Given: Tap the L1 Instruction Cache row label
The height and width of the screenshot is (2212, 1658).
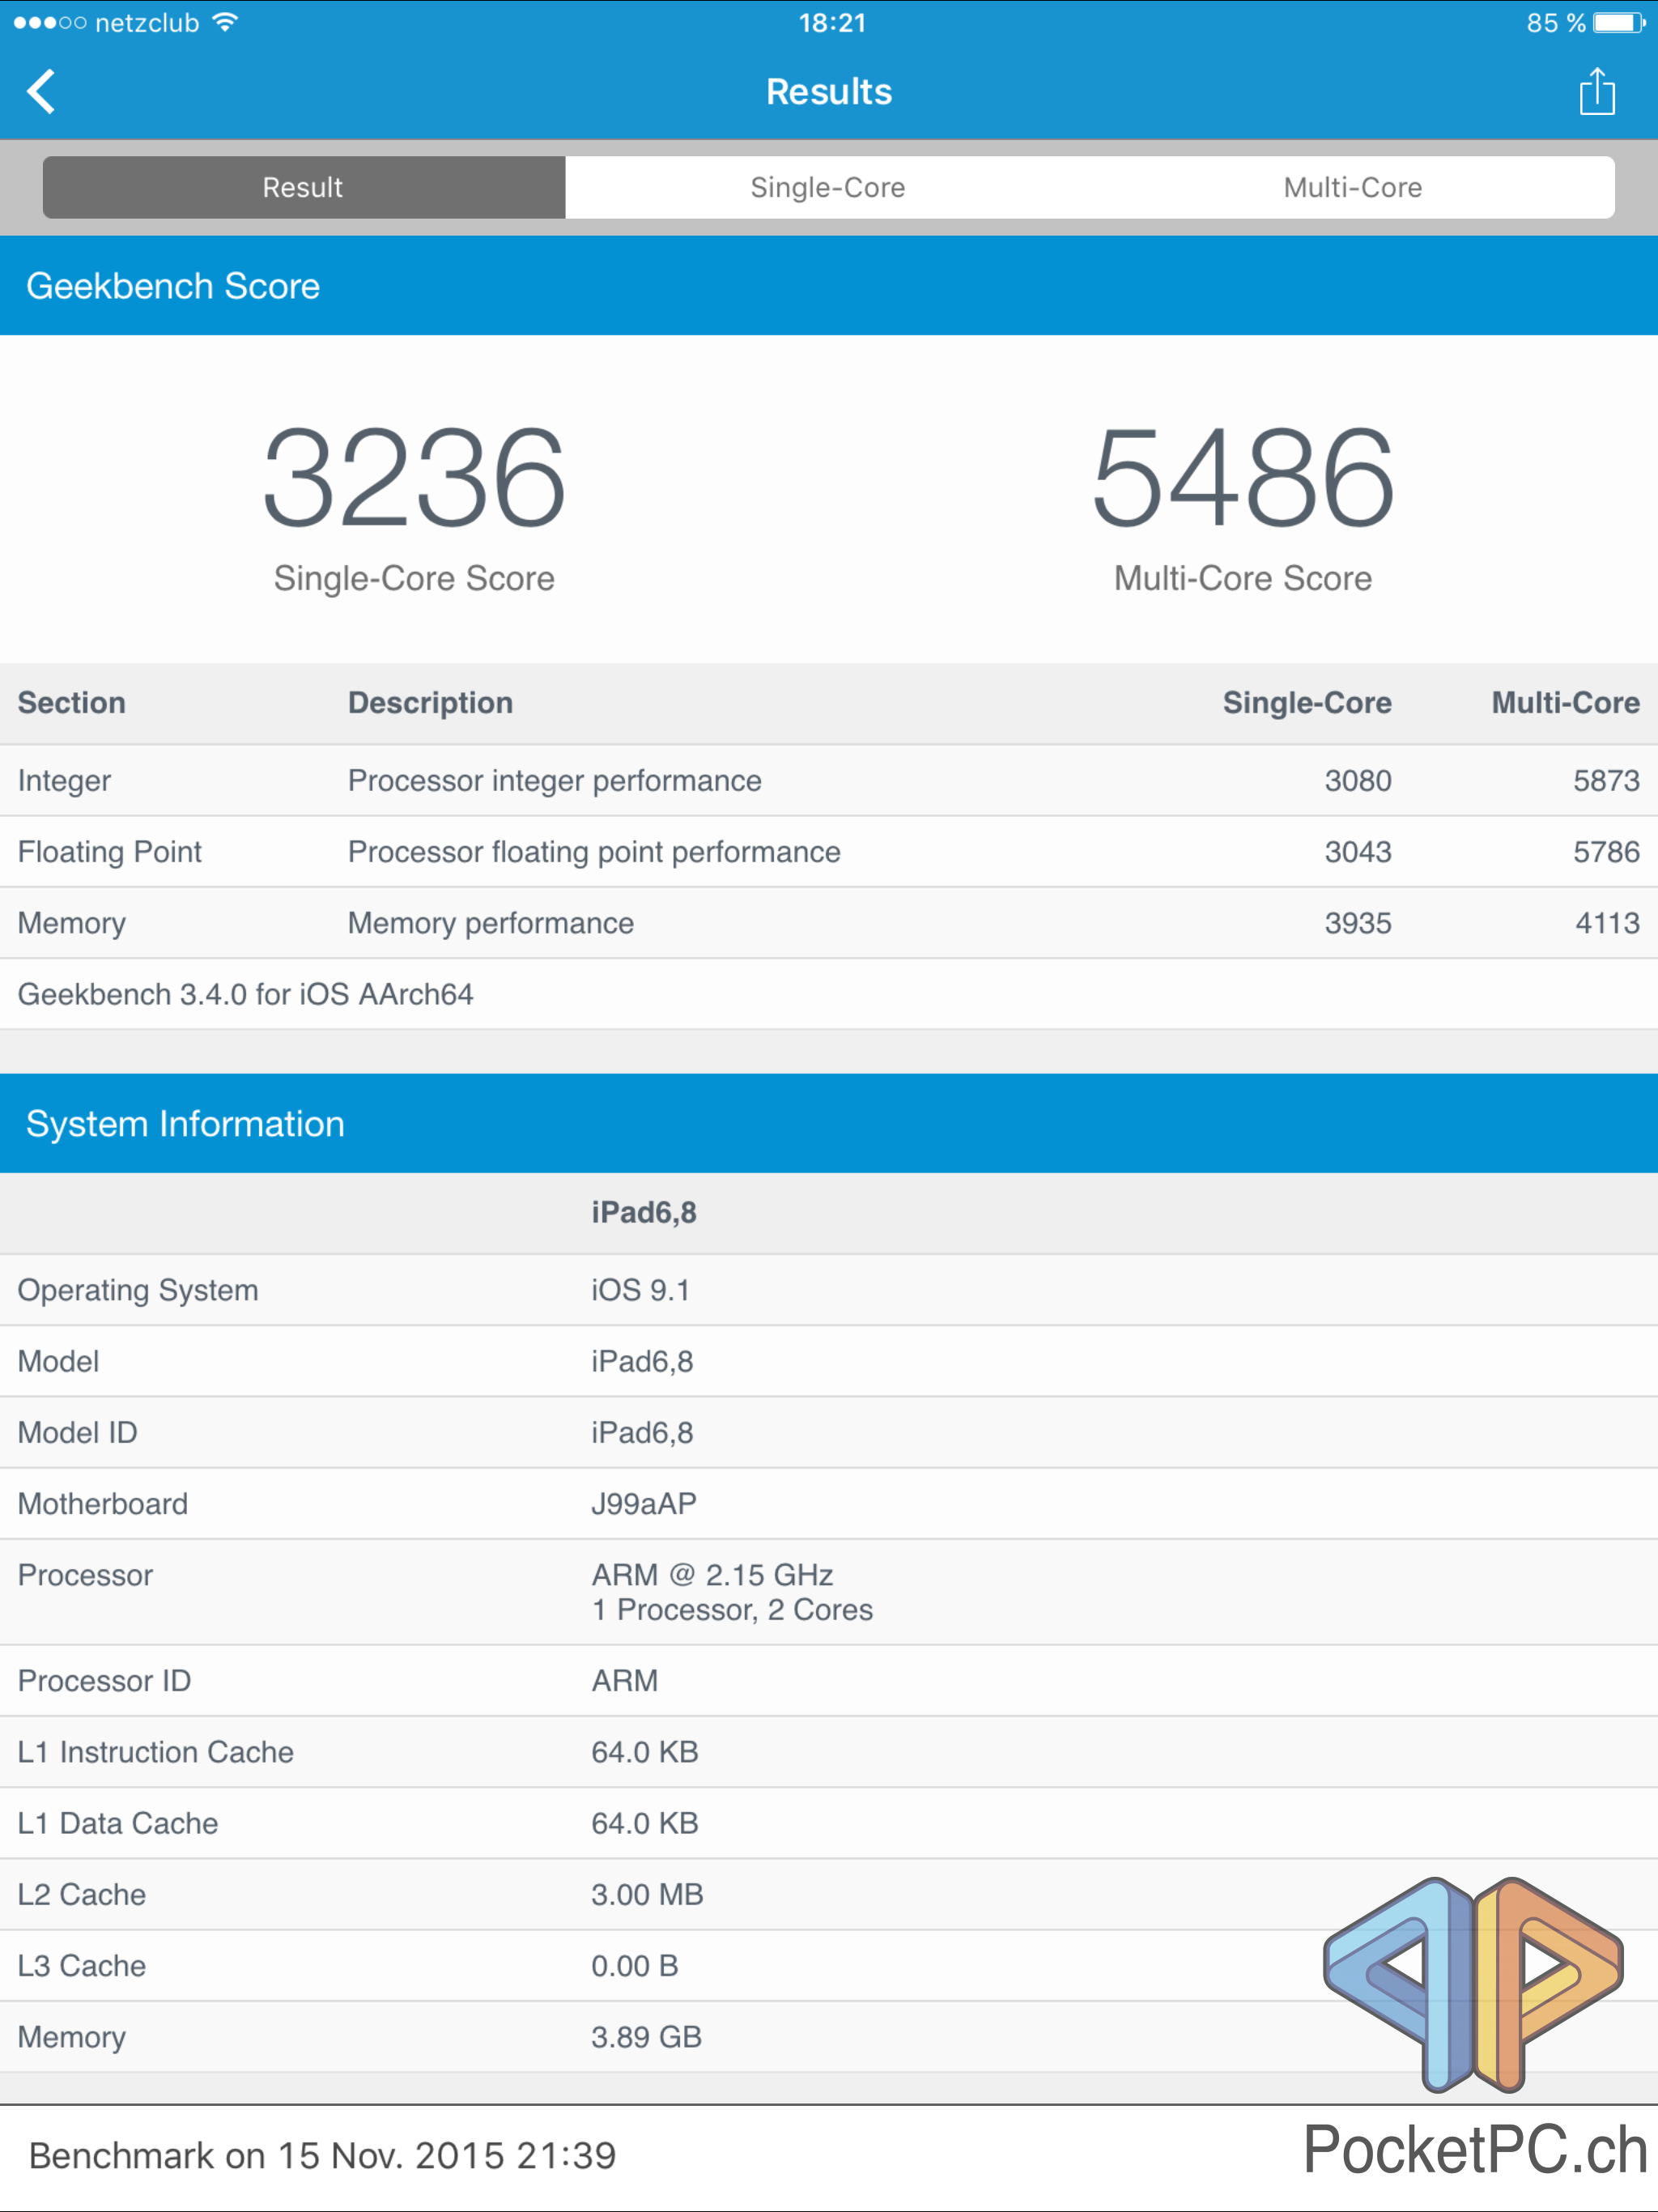Looking at the screenshot, I should coord(156,1751).
